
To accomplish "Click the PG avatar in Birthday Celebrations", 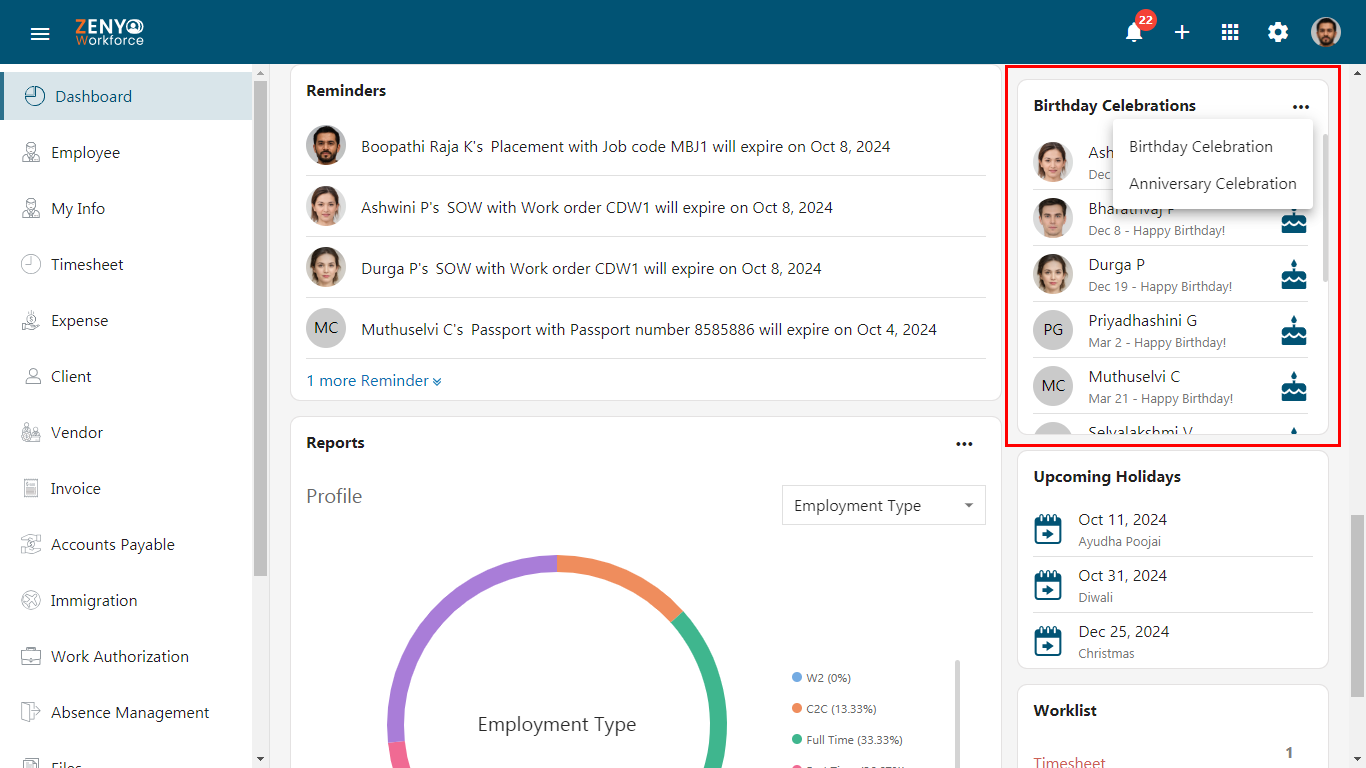I will (x=1053, y=330).
